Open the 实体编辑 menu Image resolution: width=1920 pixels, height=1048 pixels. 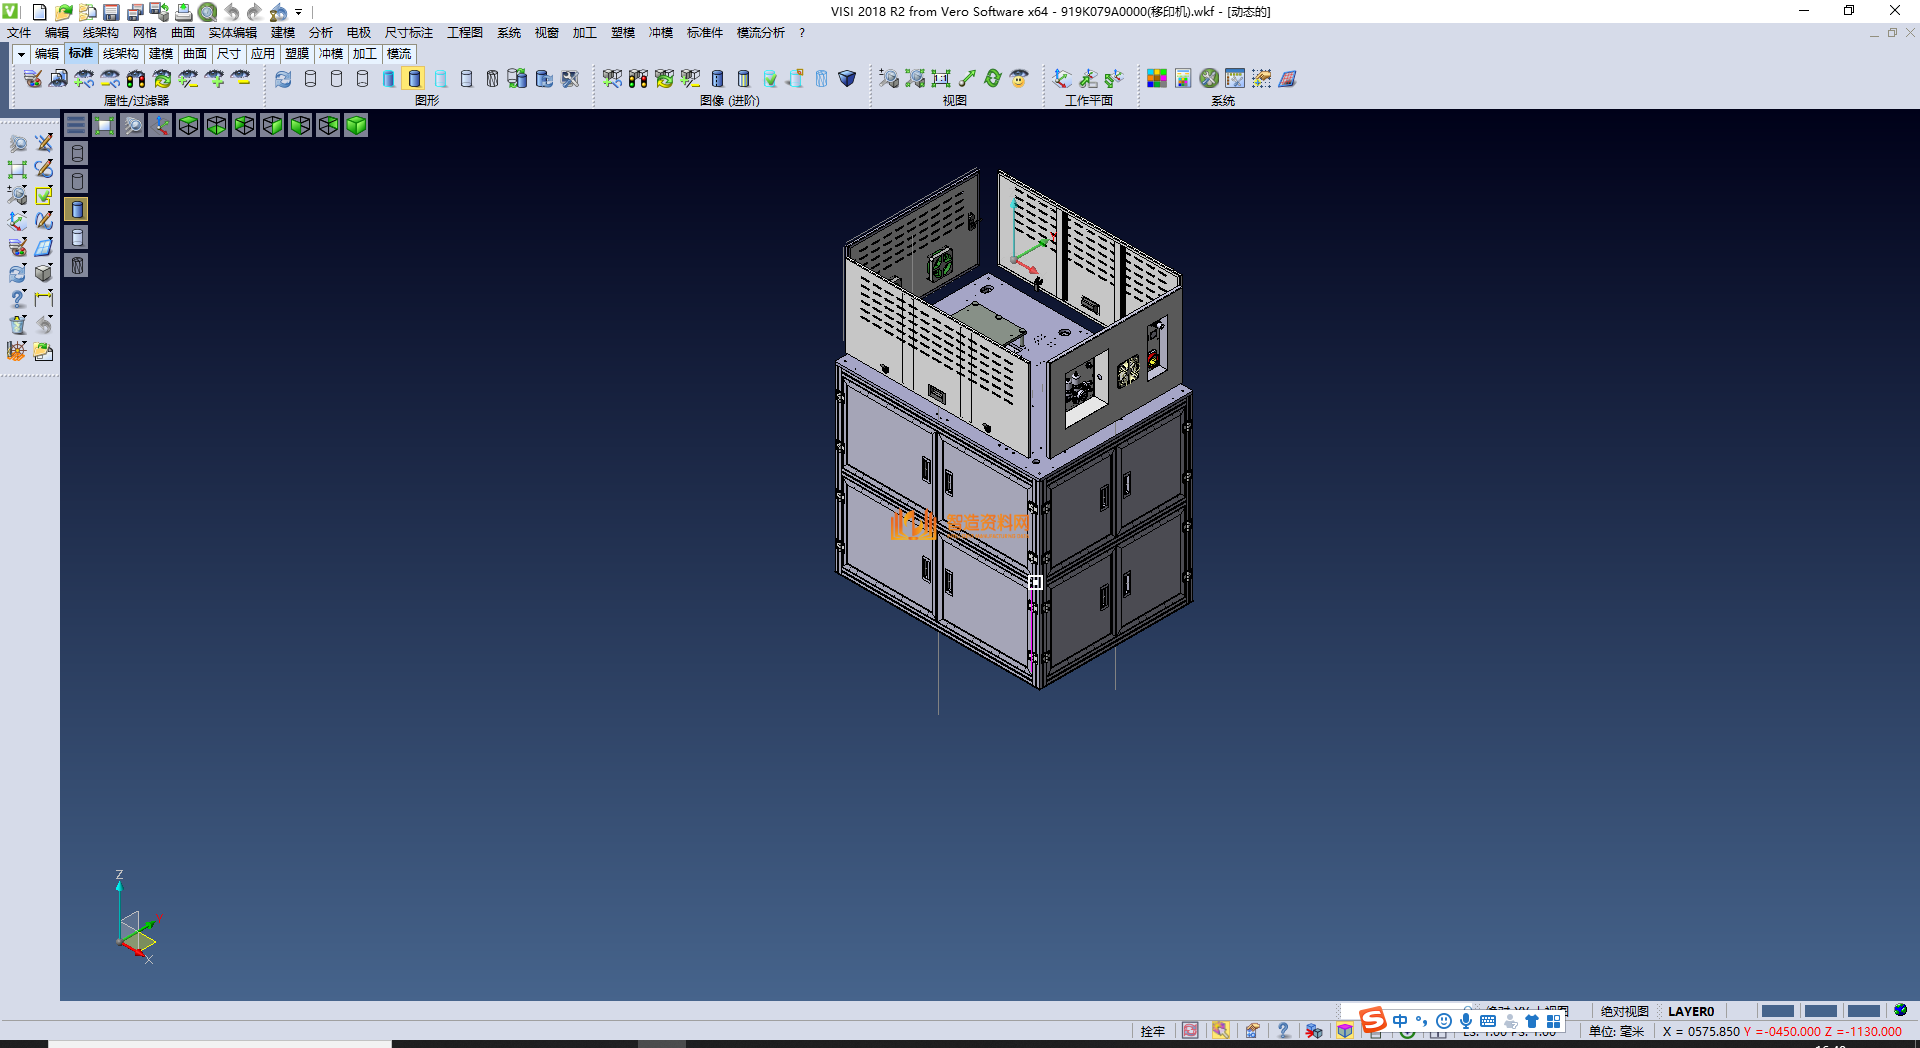(232, 33)
